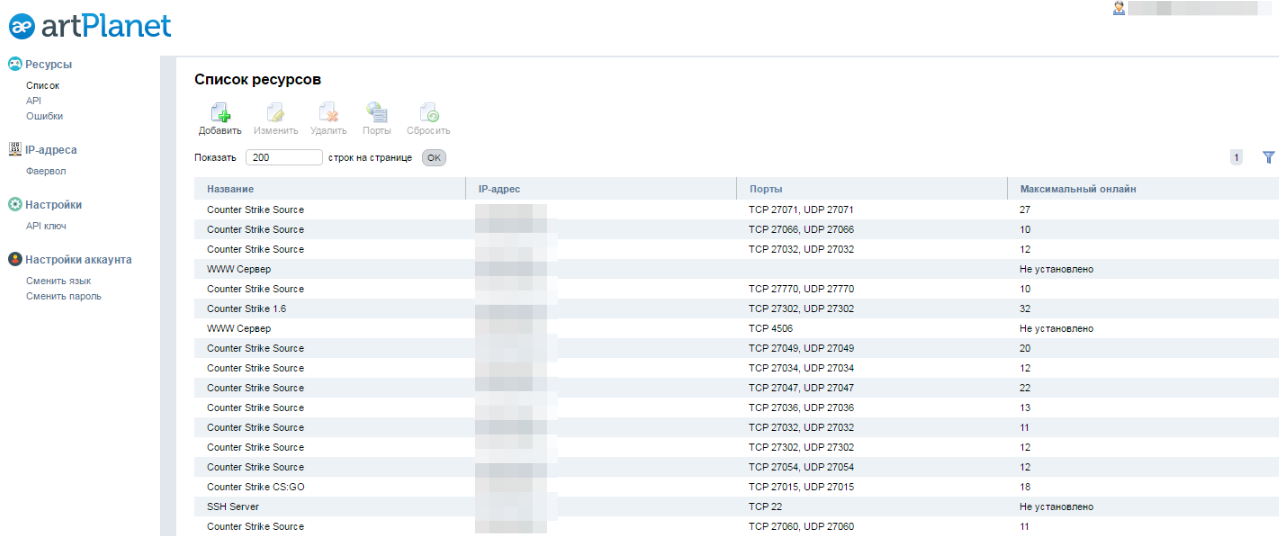Click the TCP 22 ports cell
Image resolution: width=1279 pixels, height=536 pixels.
765,507
